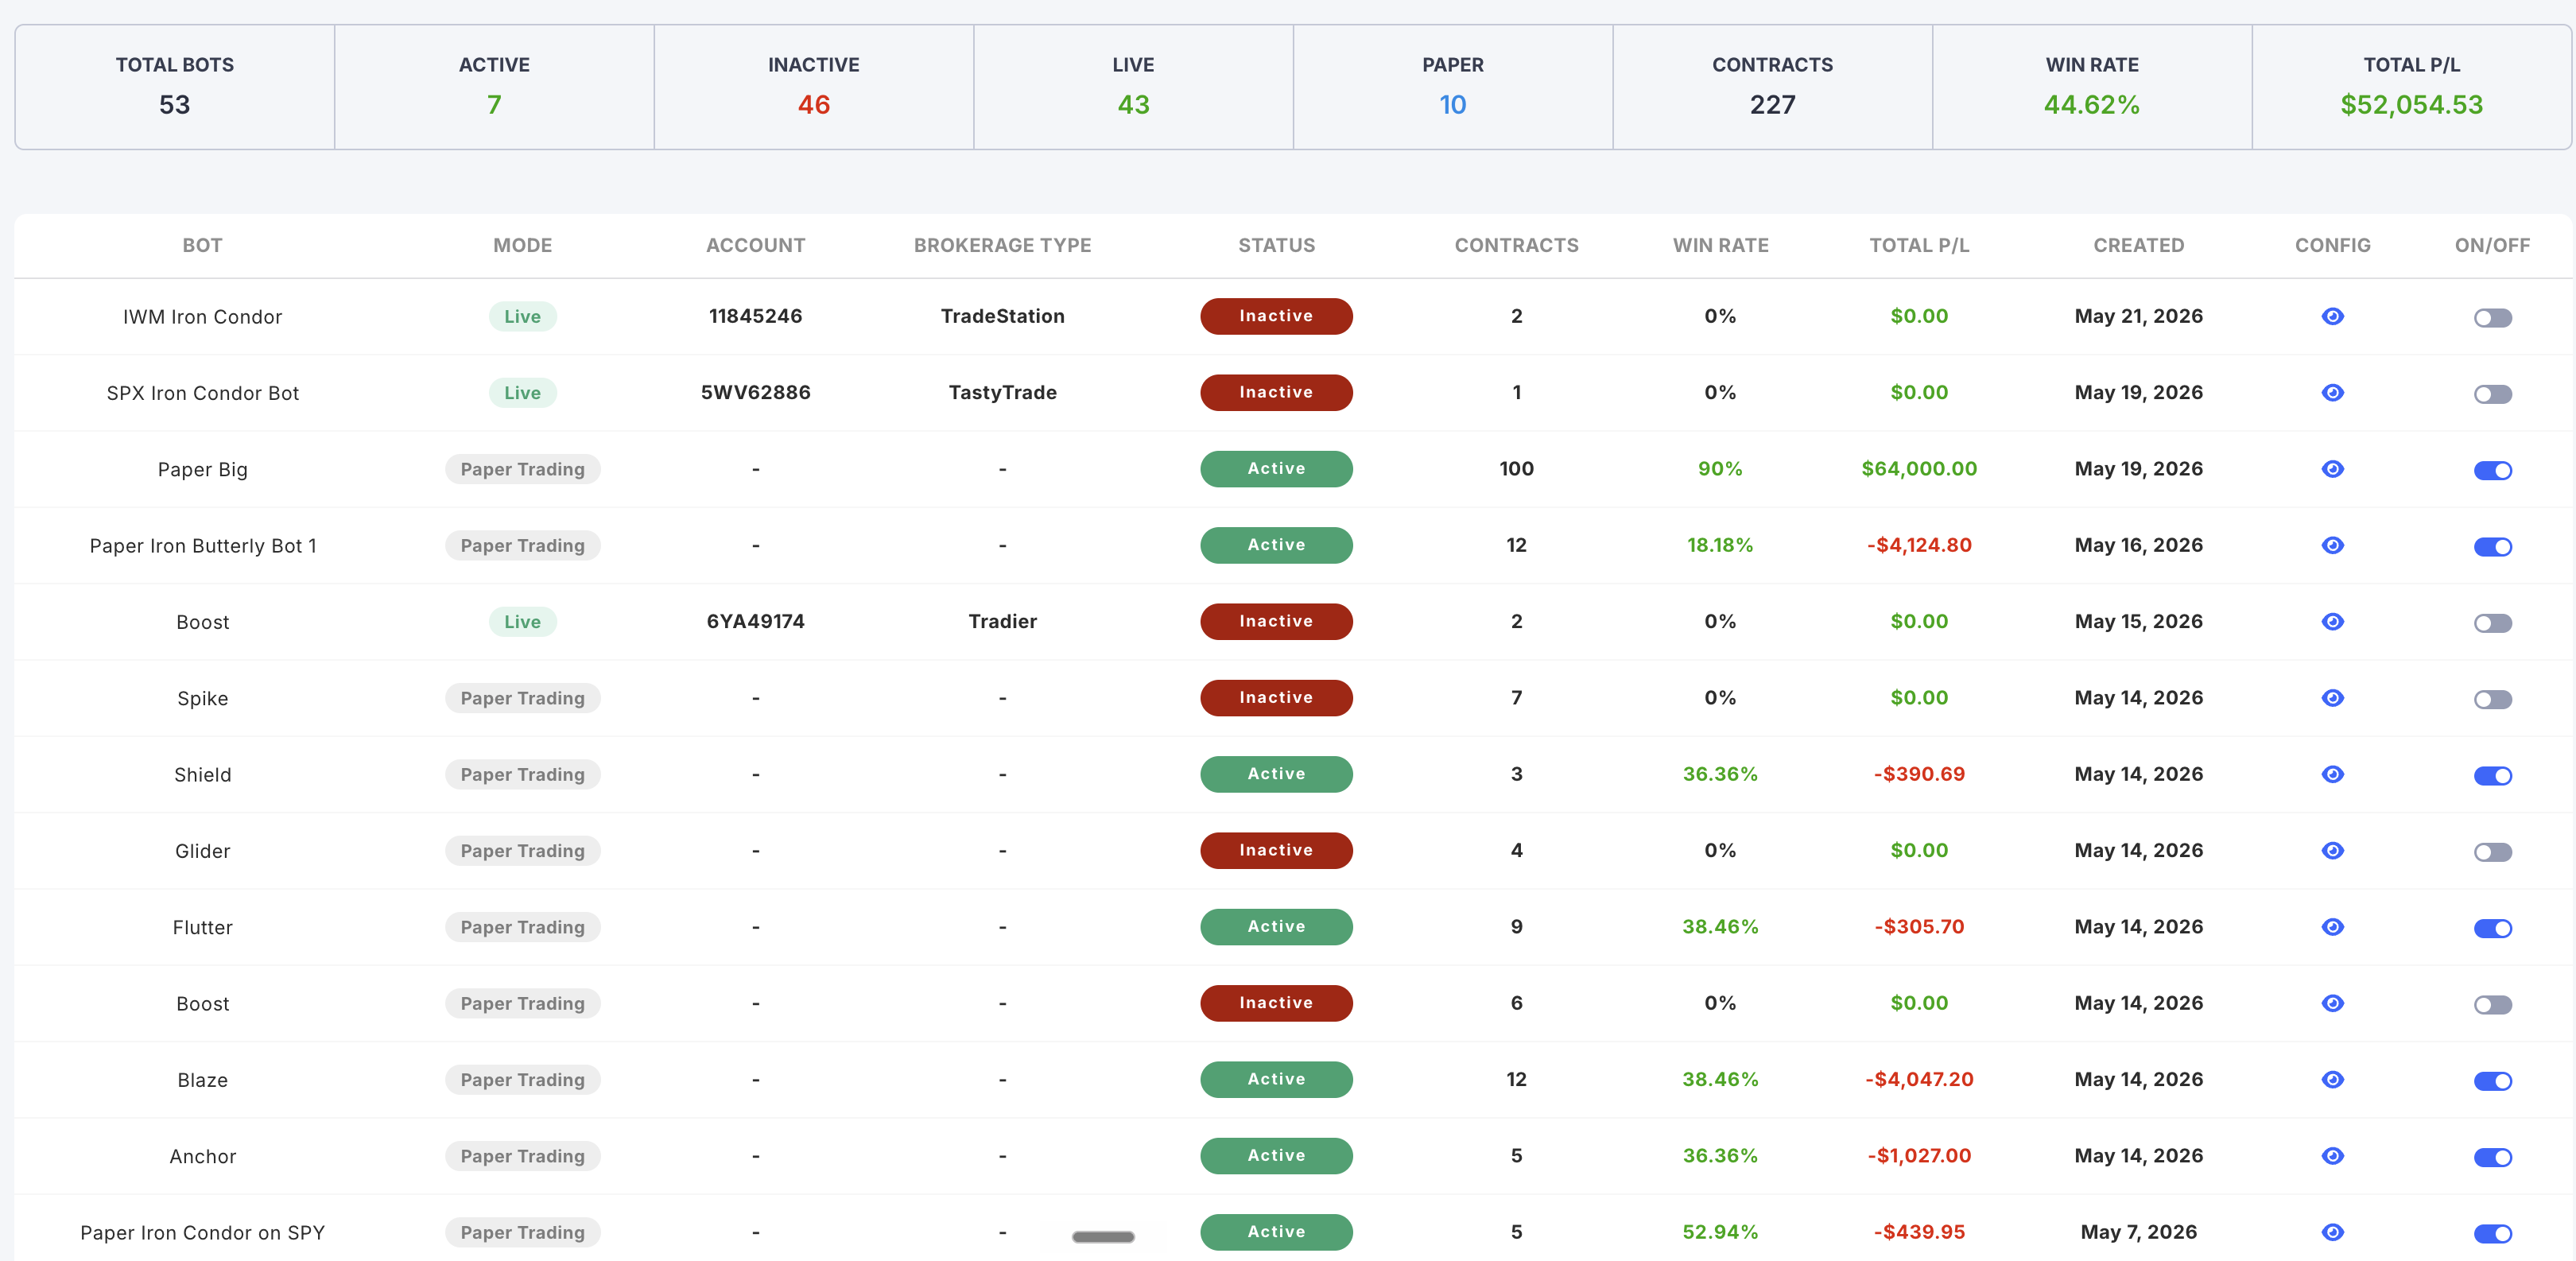The height and width of the screenshot is (1261, 2576).
Task: Click account number 11845246
Action: click(x=755, y=316)
